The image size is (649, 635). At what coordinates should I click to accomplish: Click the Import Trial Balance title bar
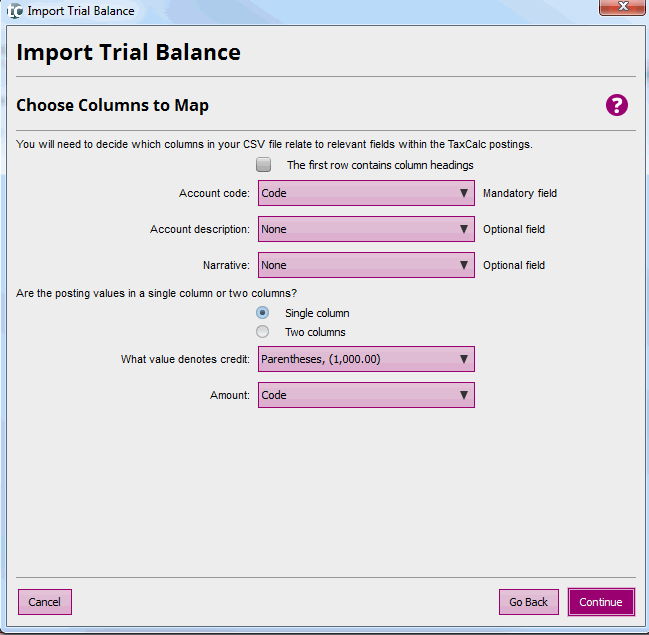point(300,11)
